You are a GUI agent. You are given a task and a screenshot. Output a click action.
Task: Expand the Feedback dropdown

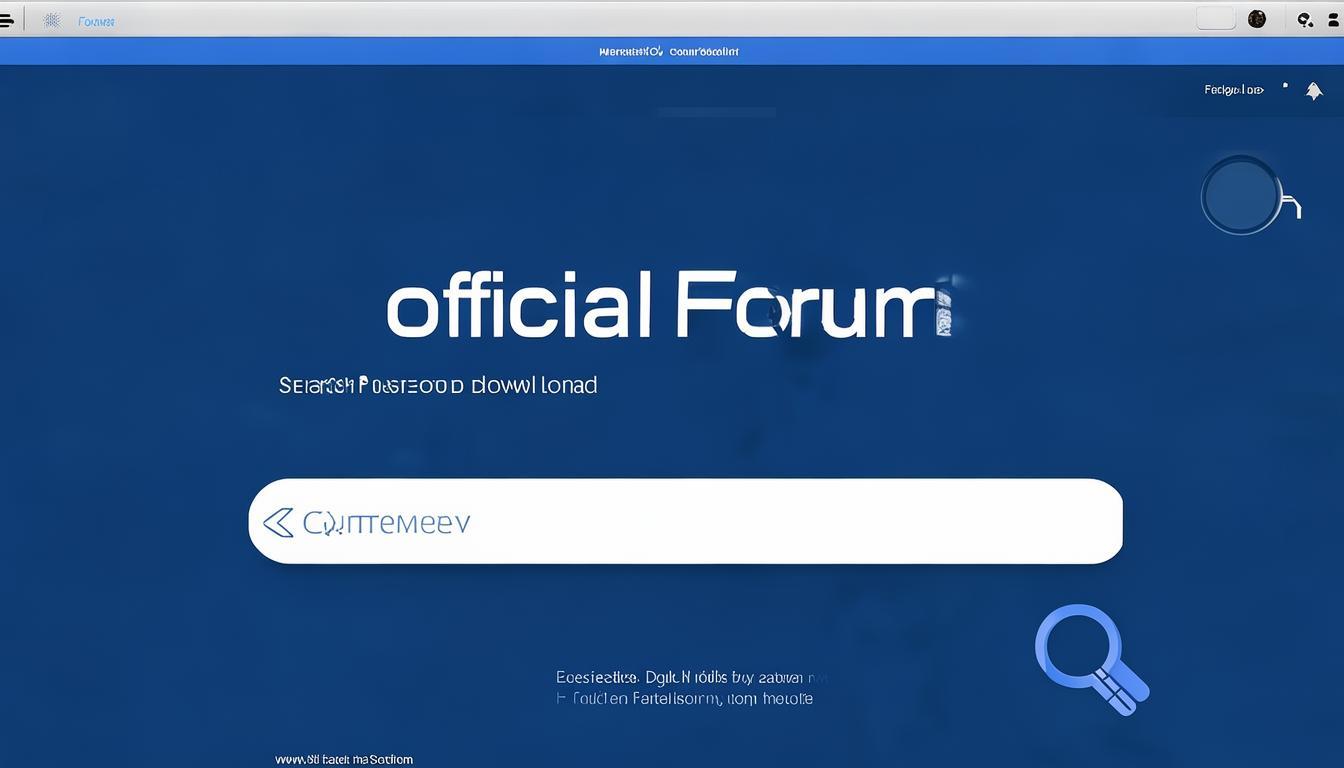click(1234, 89)
